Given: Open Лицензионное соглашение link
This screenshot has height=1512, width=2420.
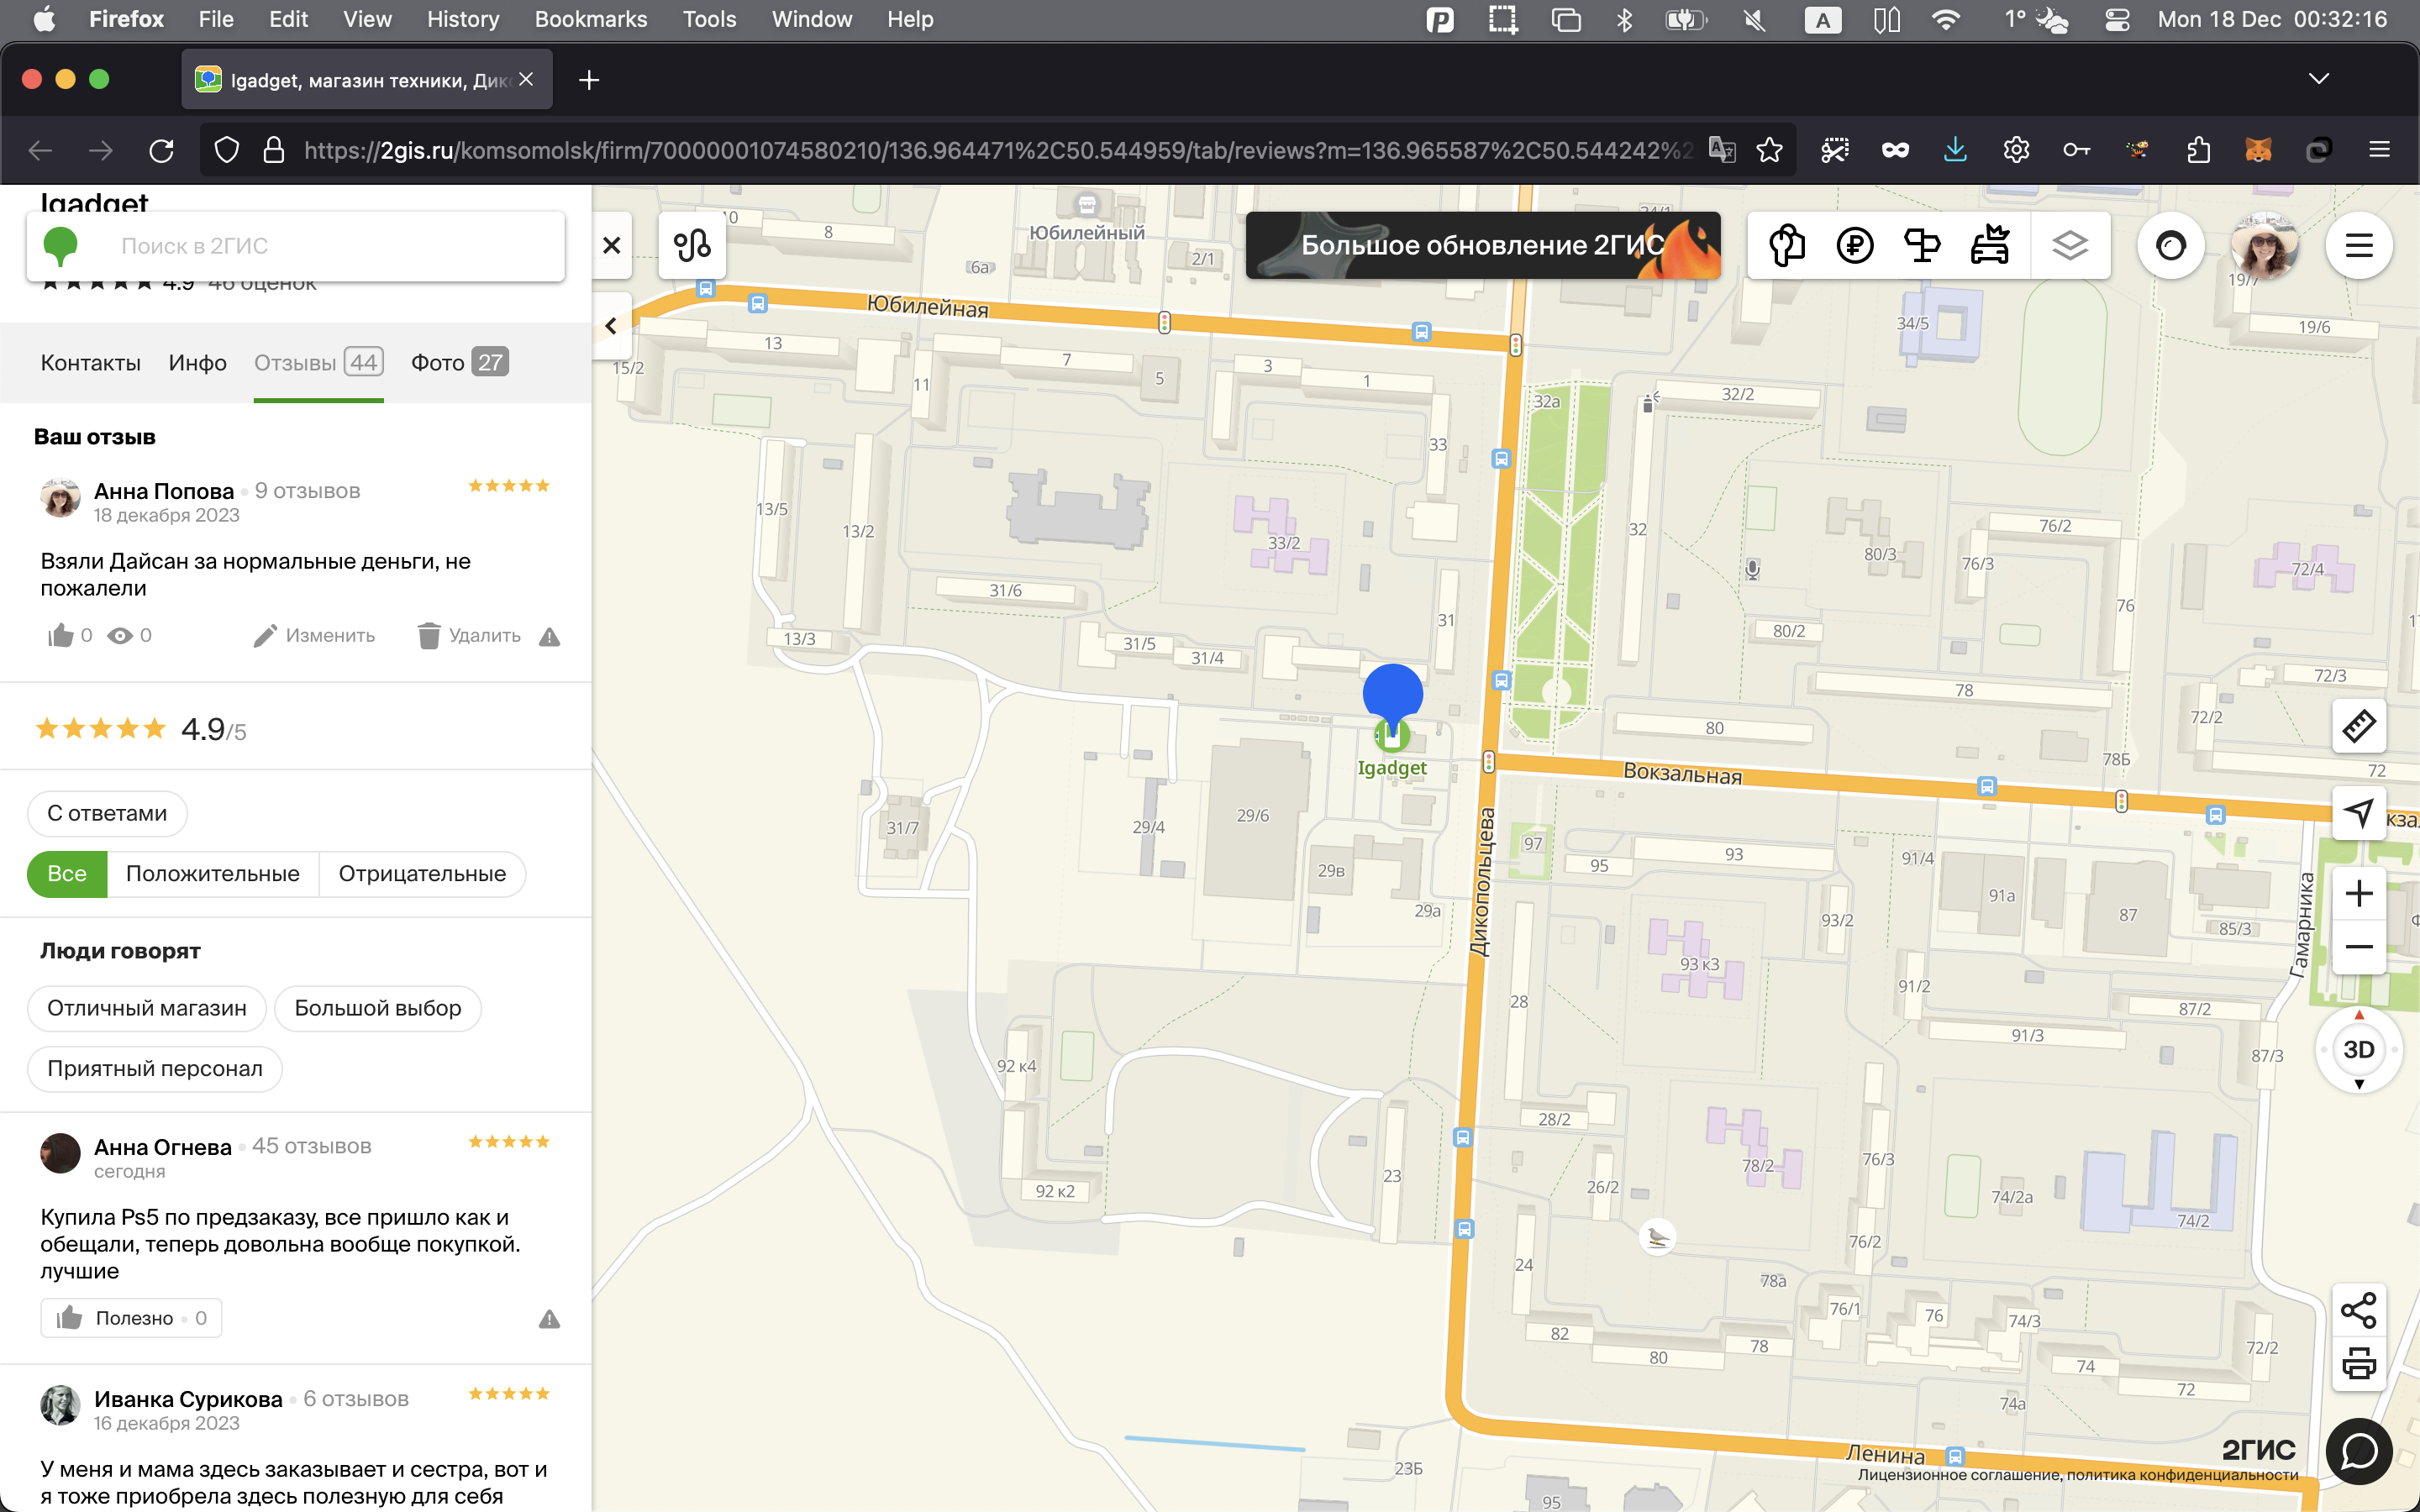Looking at the screenshot, I should 1959,1475.
